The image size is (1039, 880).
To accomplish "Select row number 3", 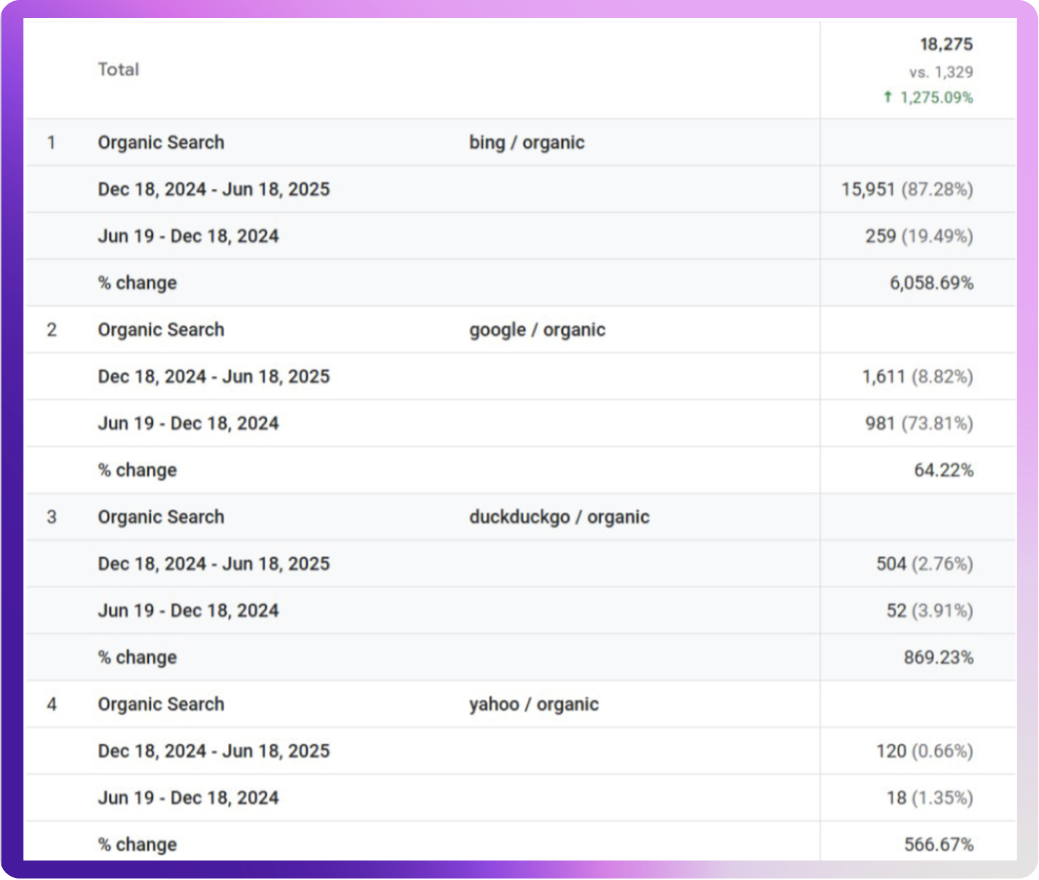I will [52, 517].
